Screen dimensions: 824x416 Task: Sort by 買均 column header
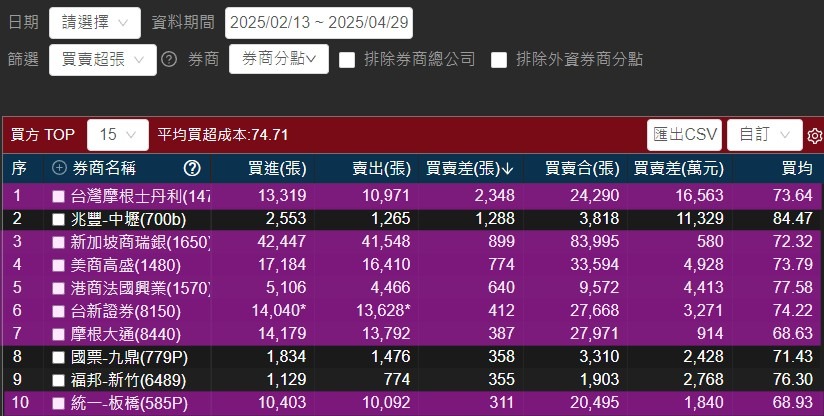coord(797,169)
